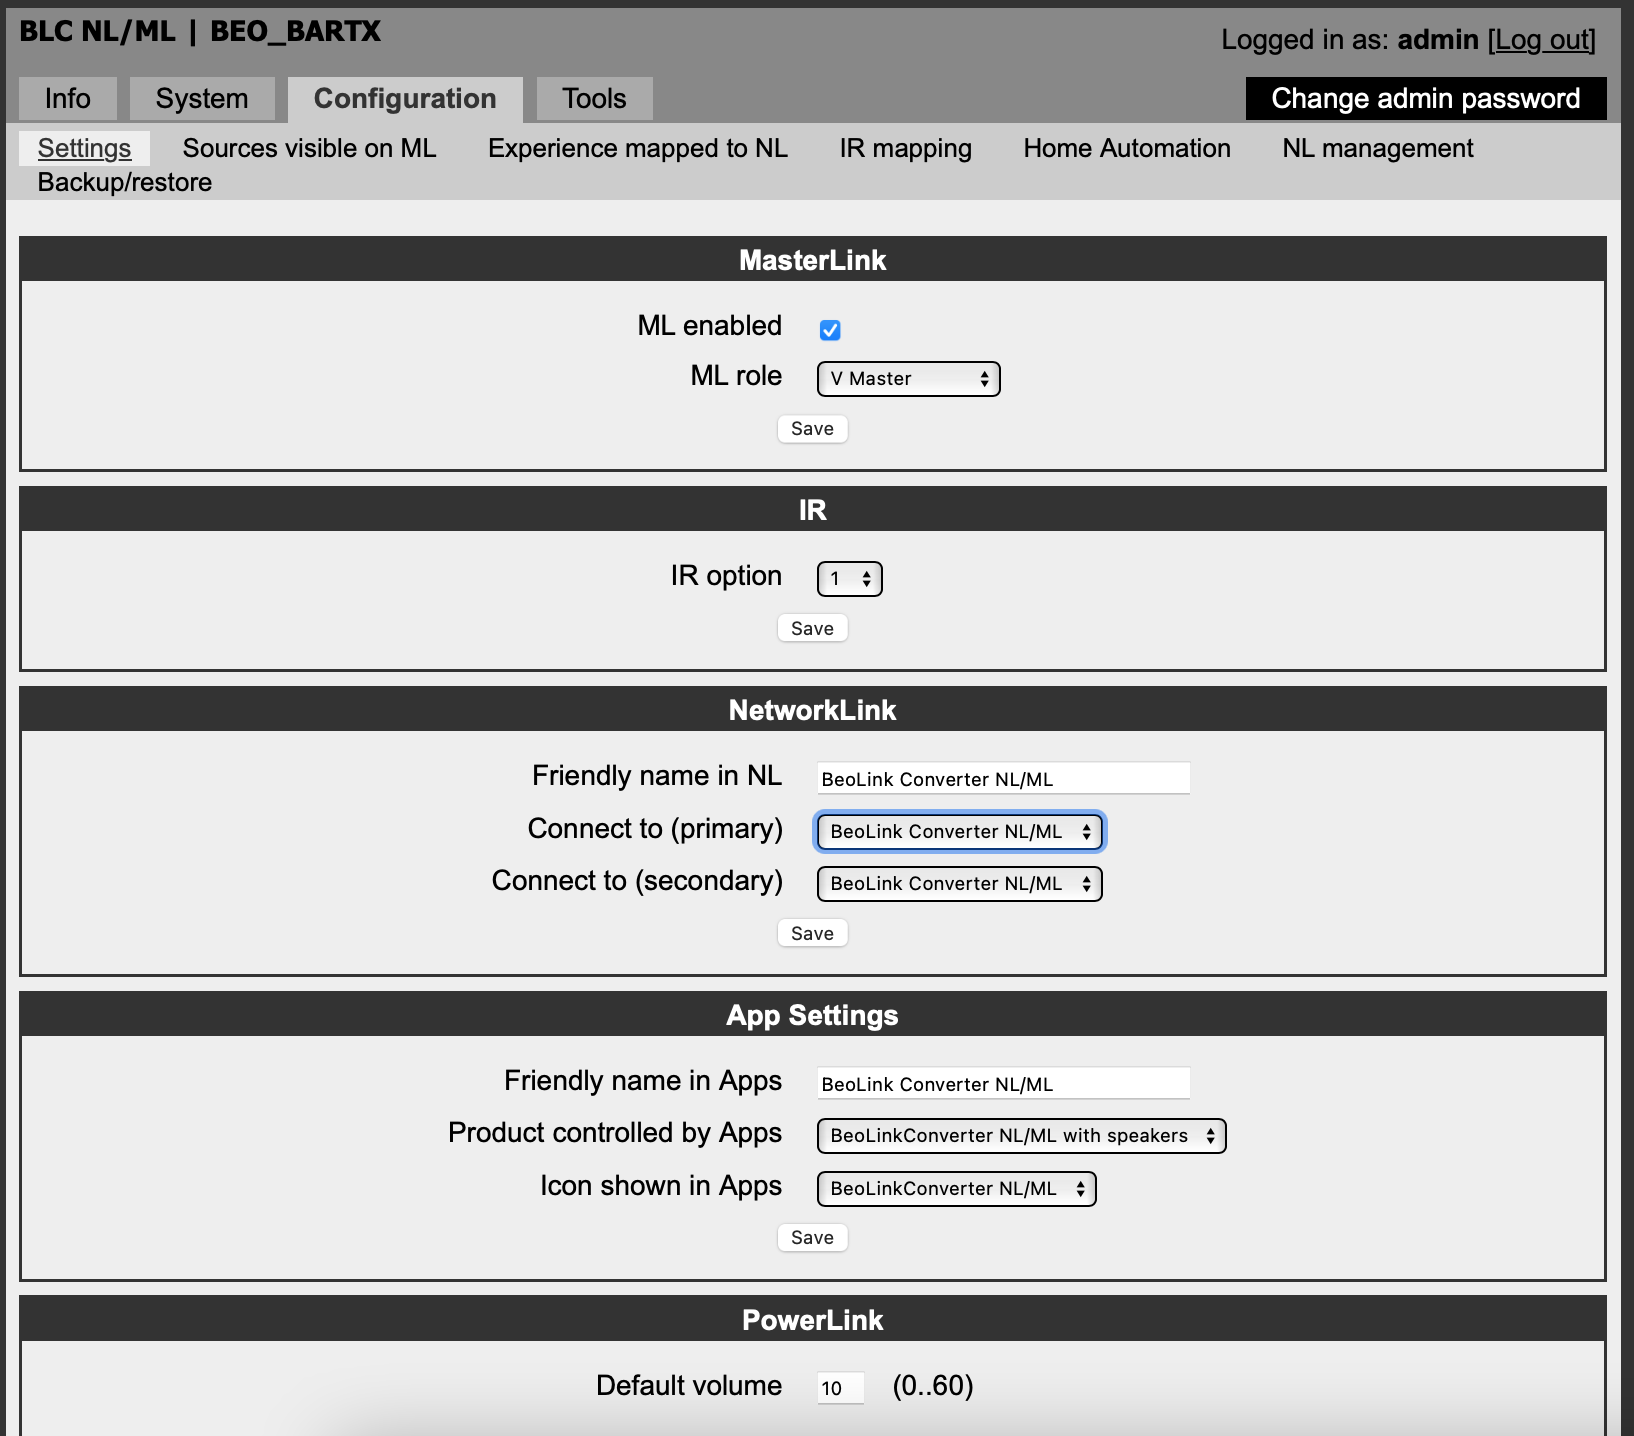Open Icon shown in Apps dropdown

957,1189
